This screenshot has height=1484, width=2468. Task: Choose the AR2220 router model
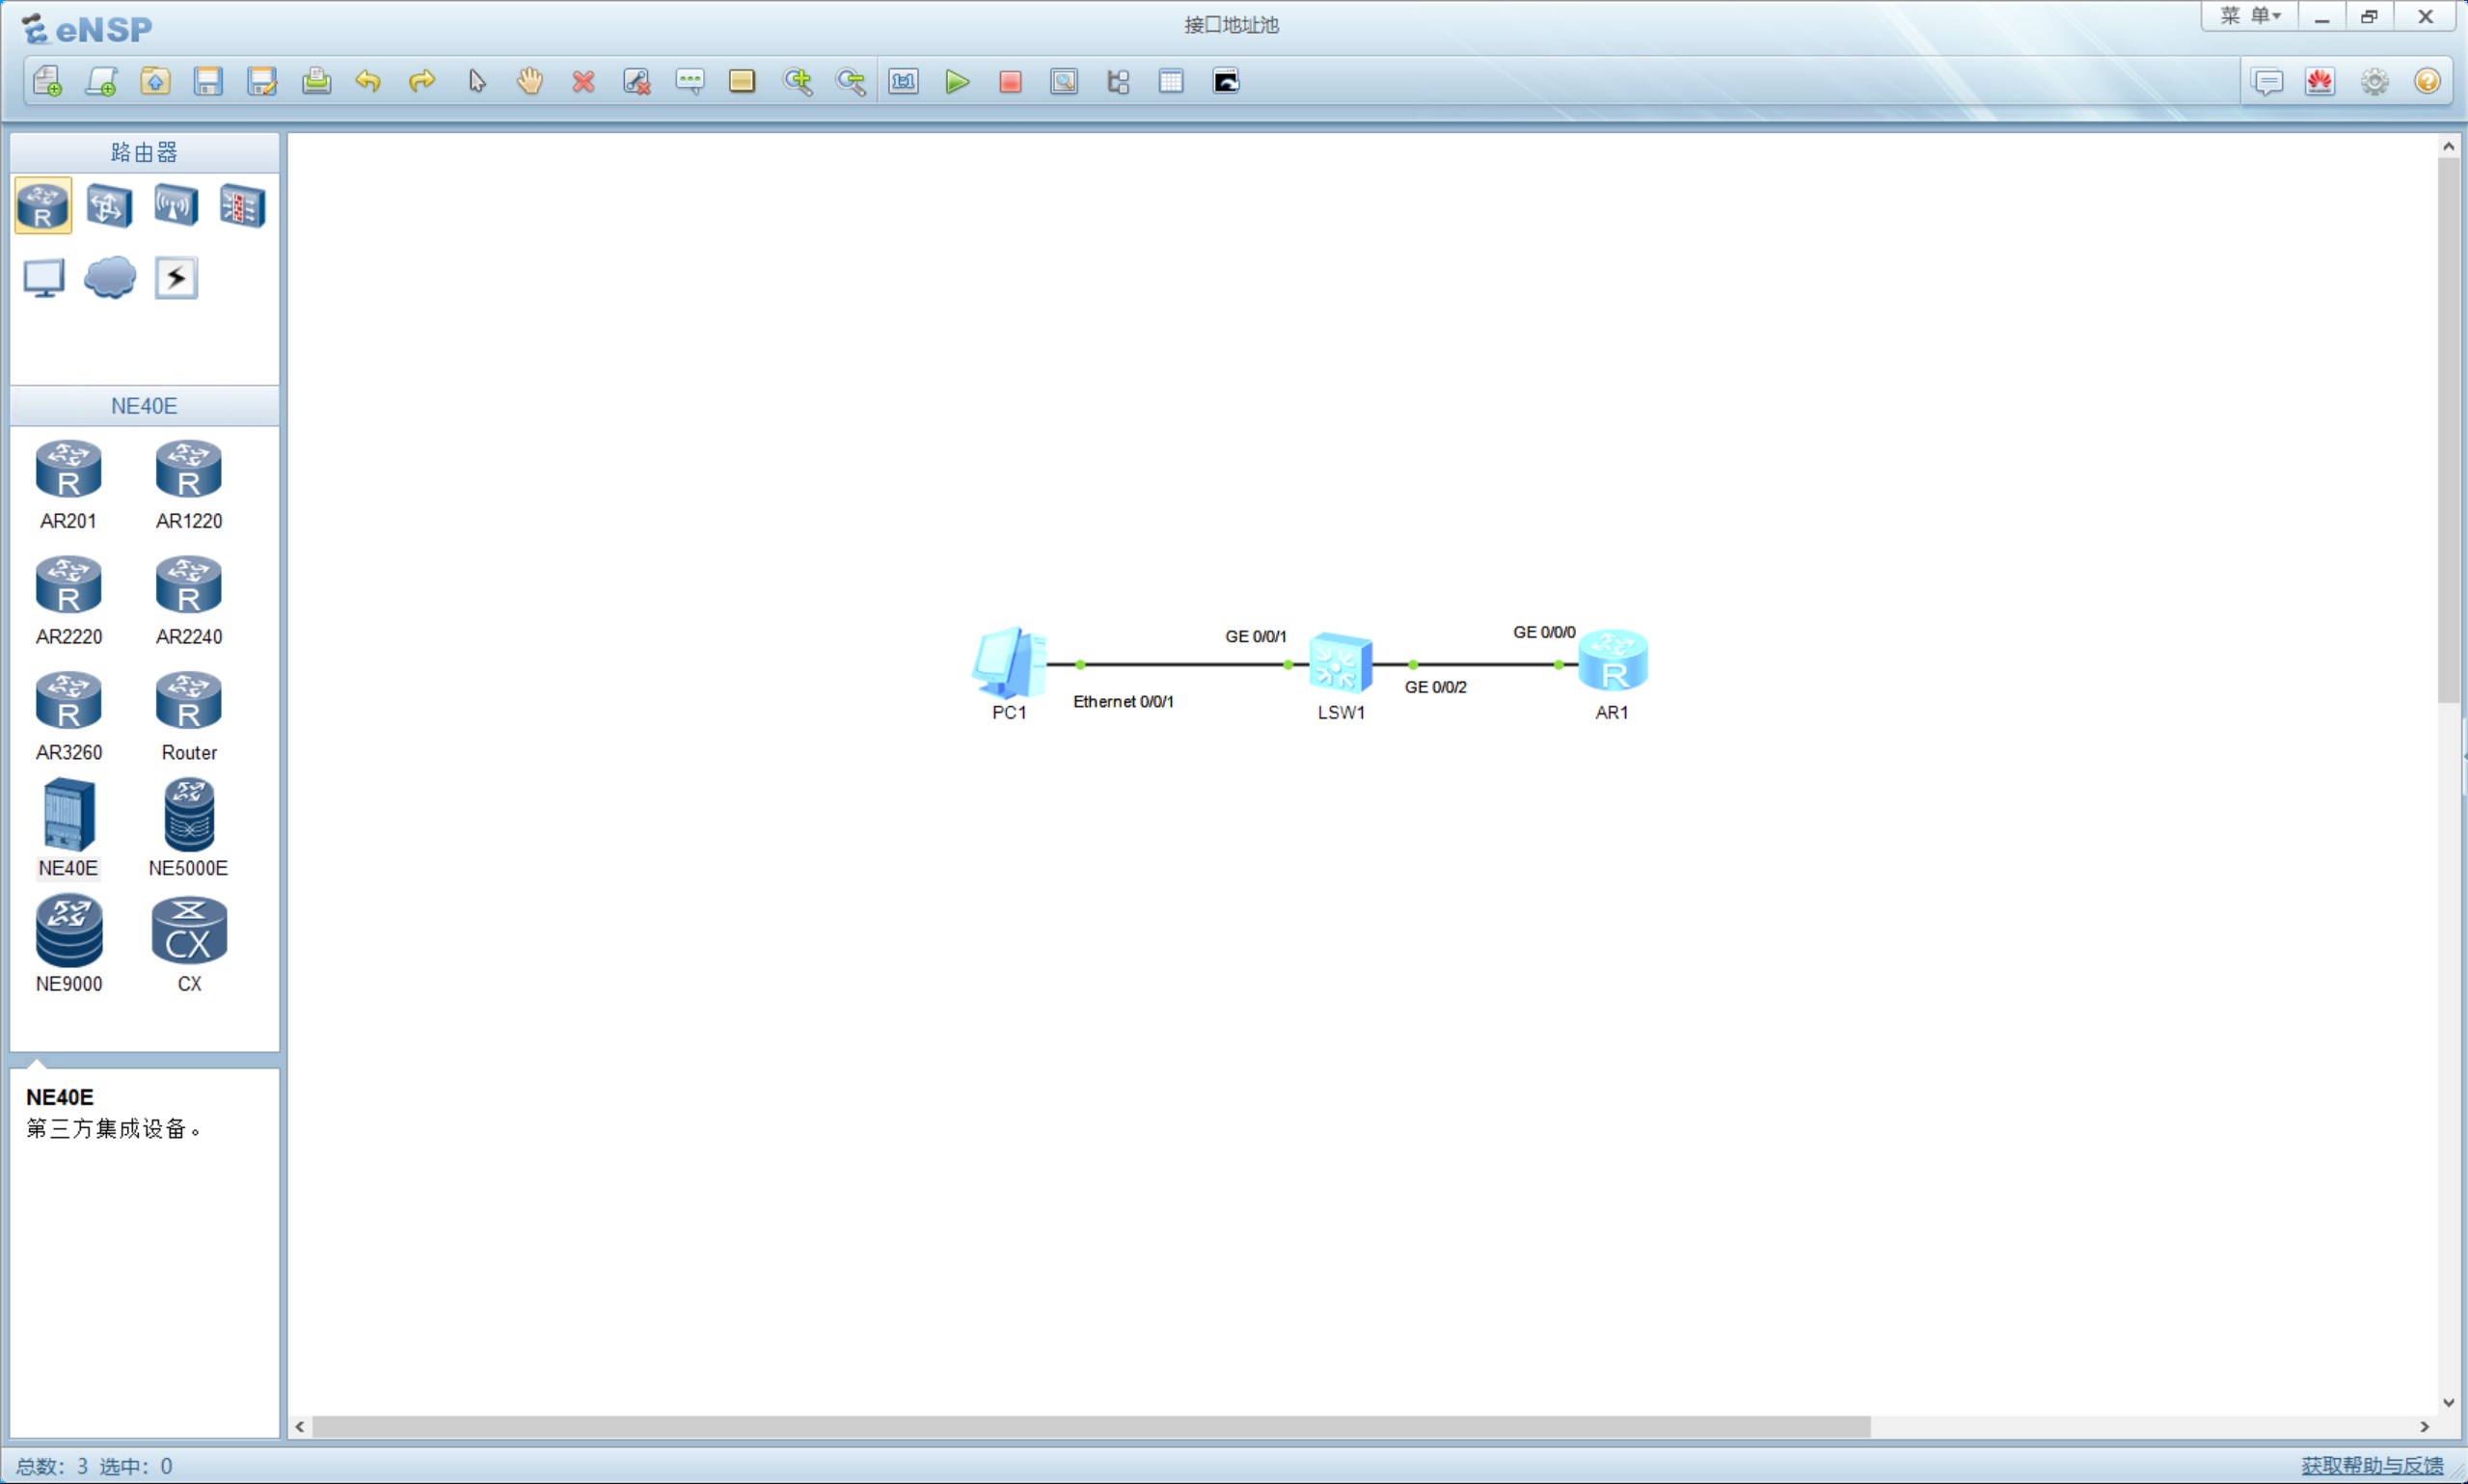[x=68, y=587]
